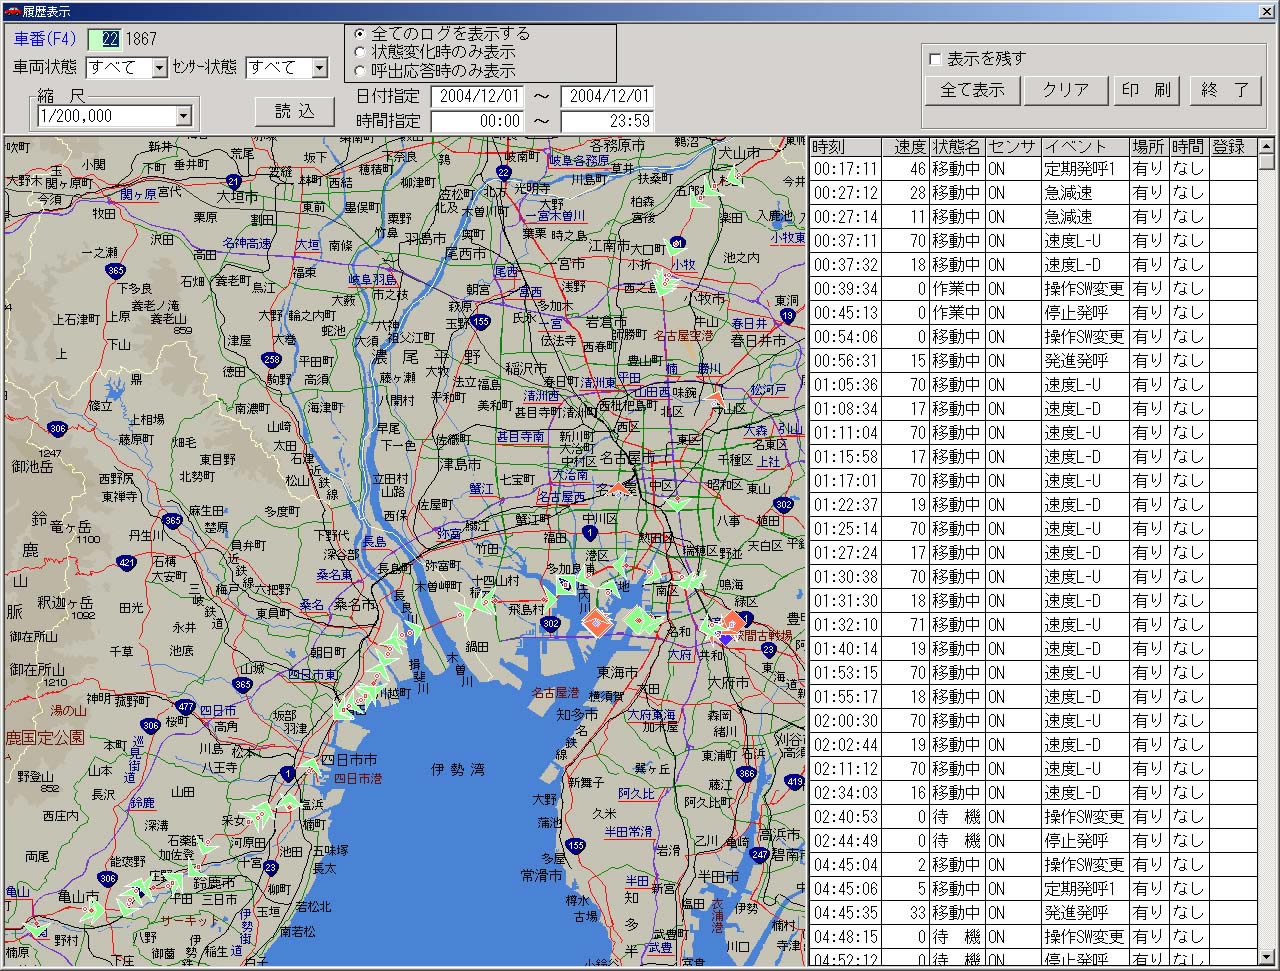Image resolution: width=1280 pixels, height=971 pixels.
Task: Click the log table's scrollbar down arrow
Action: point(1266,956)
